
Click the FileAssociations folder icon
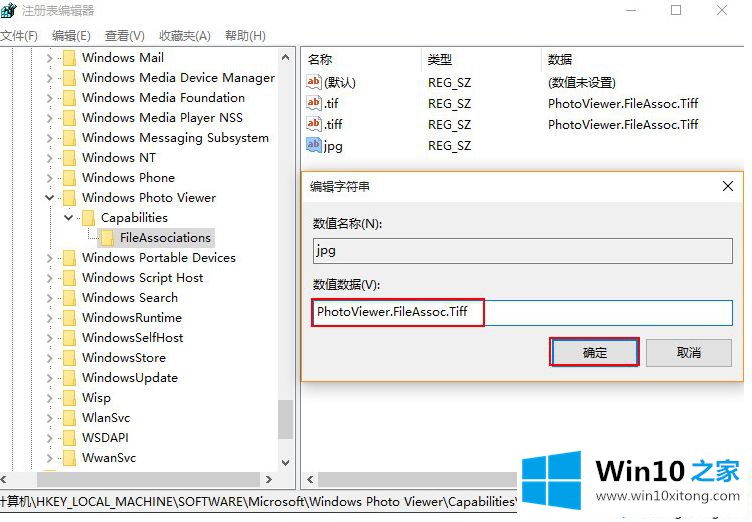coord(107,237)
